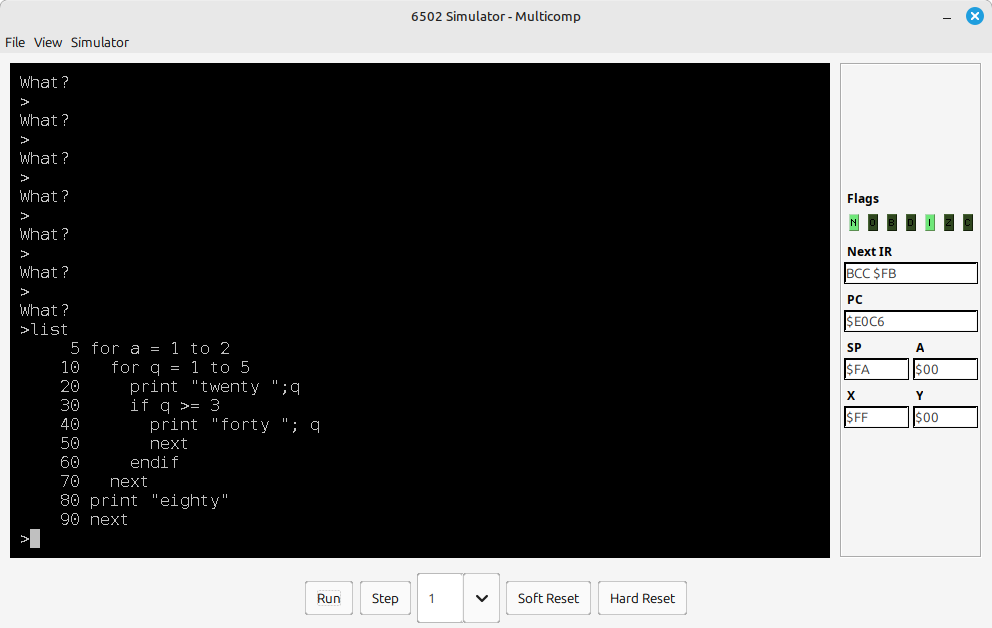Click the step count field showing 1
This screenshot has width=992, height=628.
point(440,598)
